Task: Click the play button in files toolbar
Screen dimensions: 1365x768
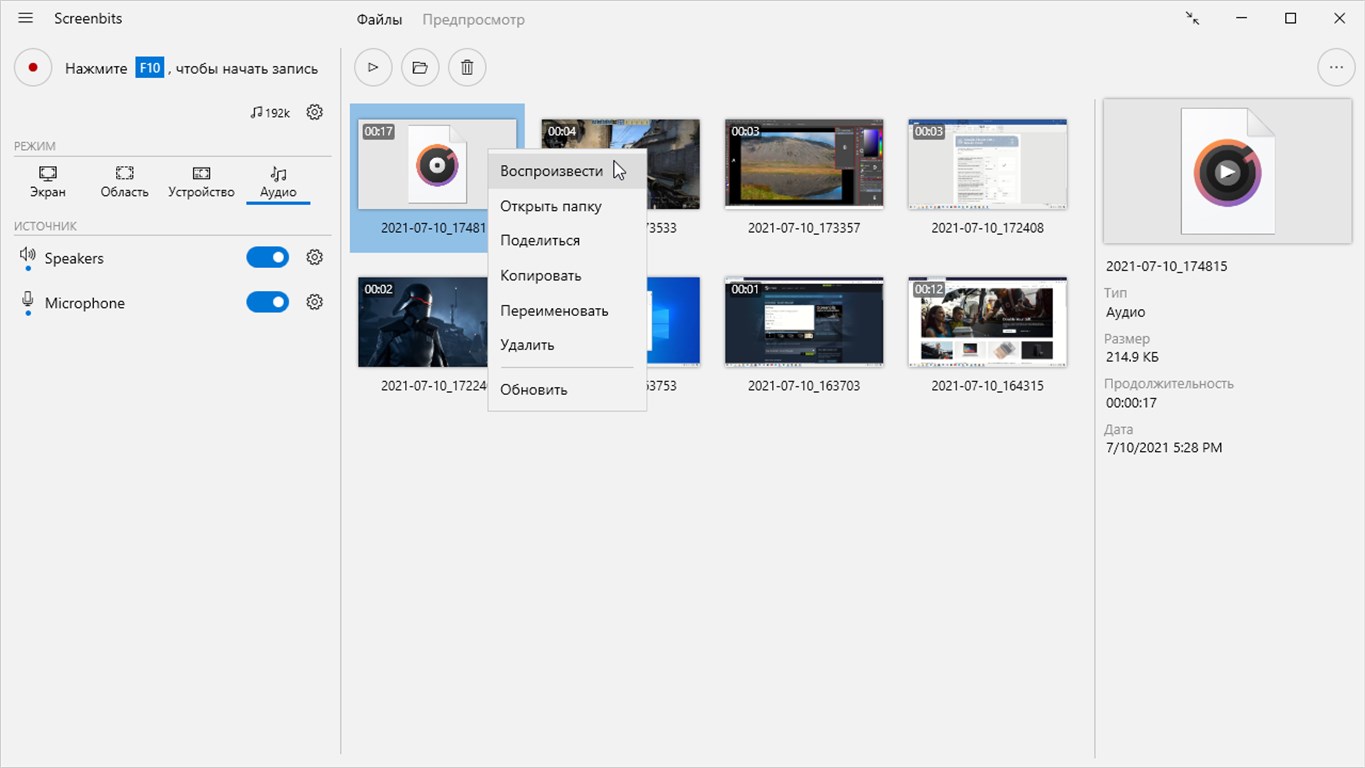Action: (373, 68)
